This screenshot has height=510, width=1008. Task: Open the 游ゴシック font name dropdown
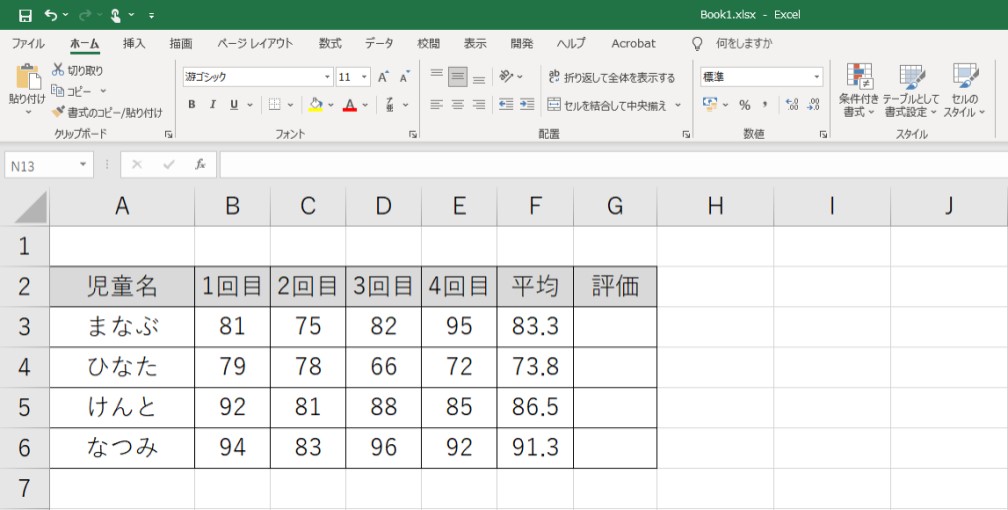[327, 77]
